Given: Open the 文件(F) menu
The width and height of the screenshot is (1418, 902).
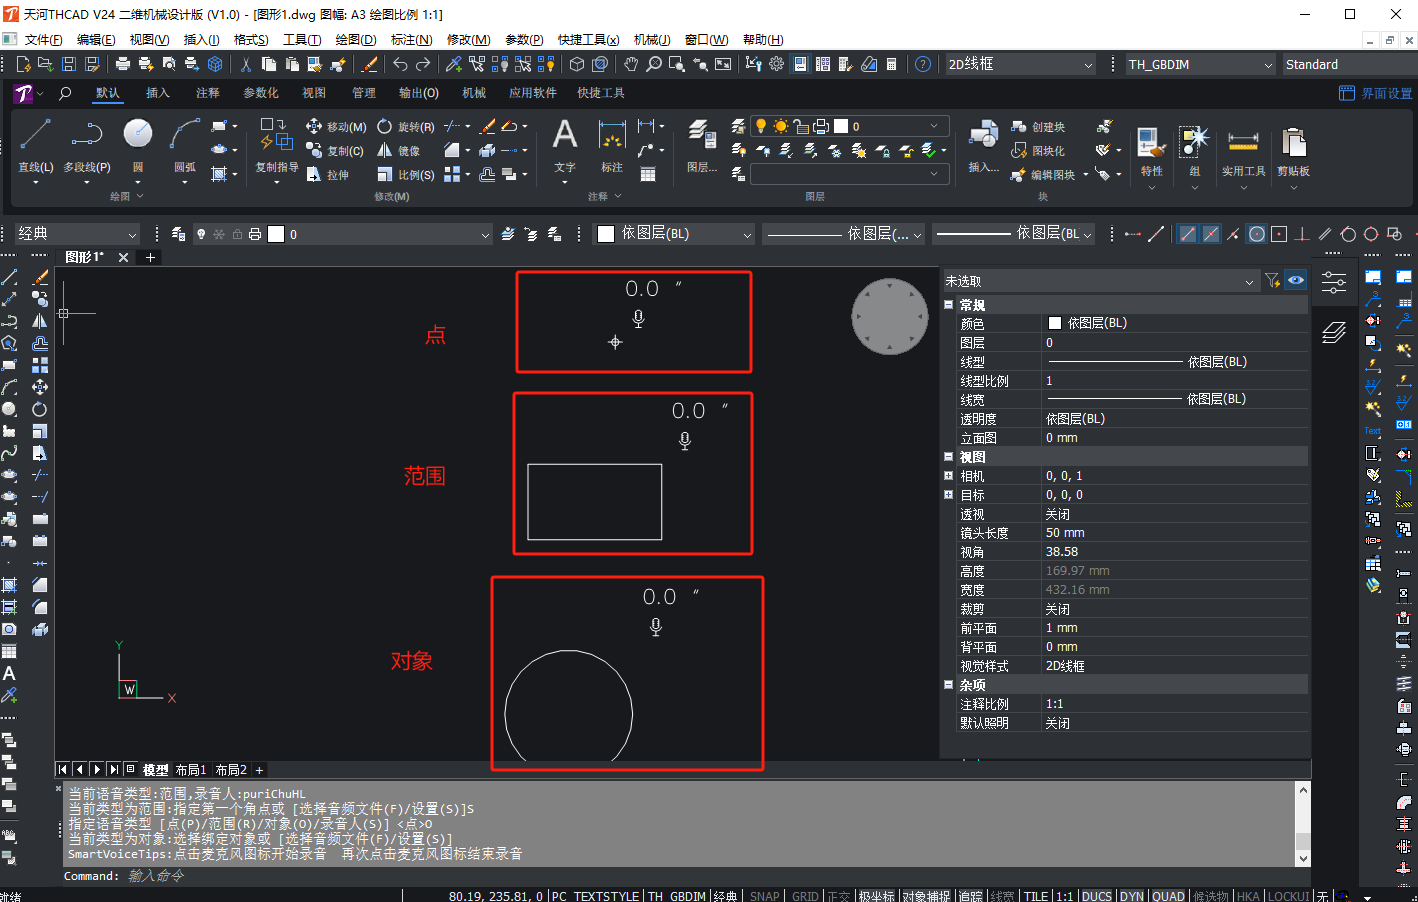Looking at the screenshot, I should pyautogui.click(x=43, y=39).
